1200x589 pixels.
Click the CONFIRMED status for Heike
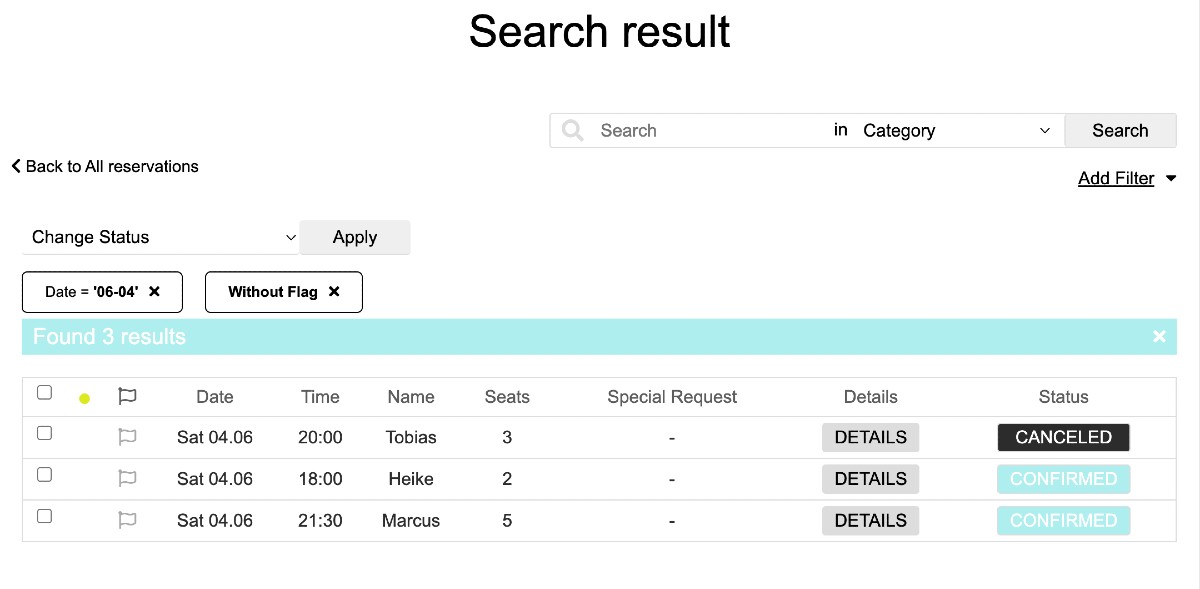(x=1063, y=479)
